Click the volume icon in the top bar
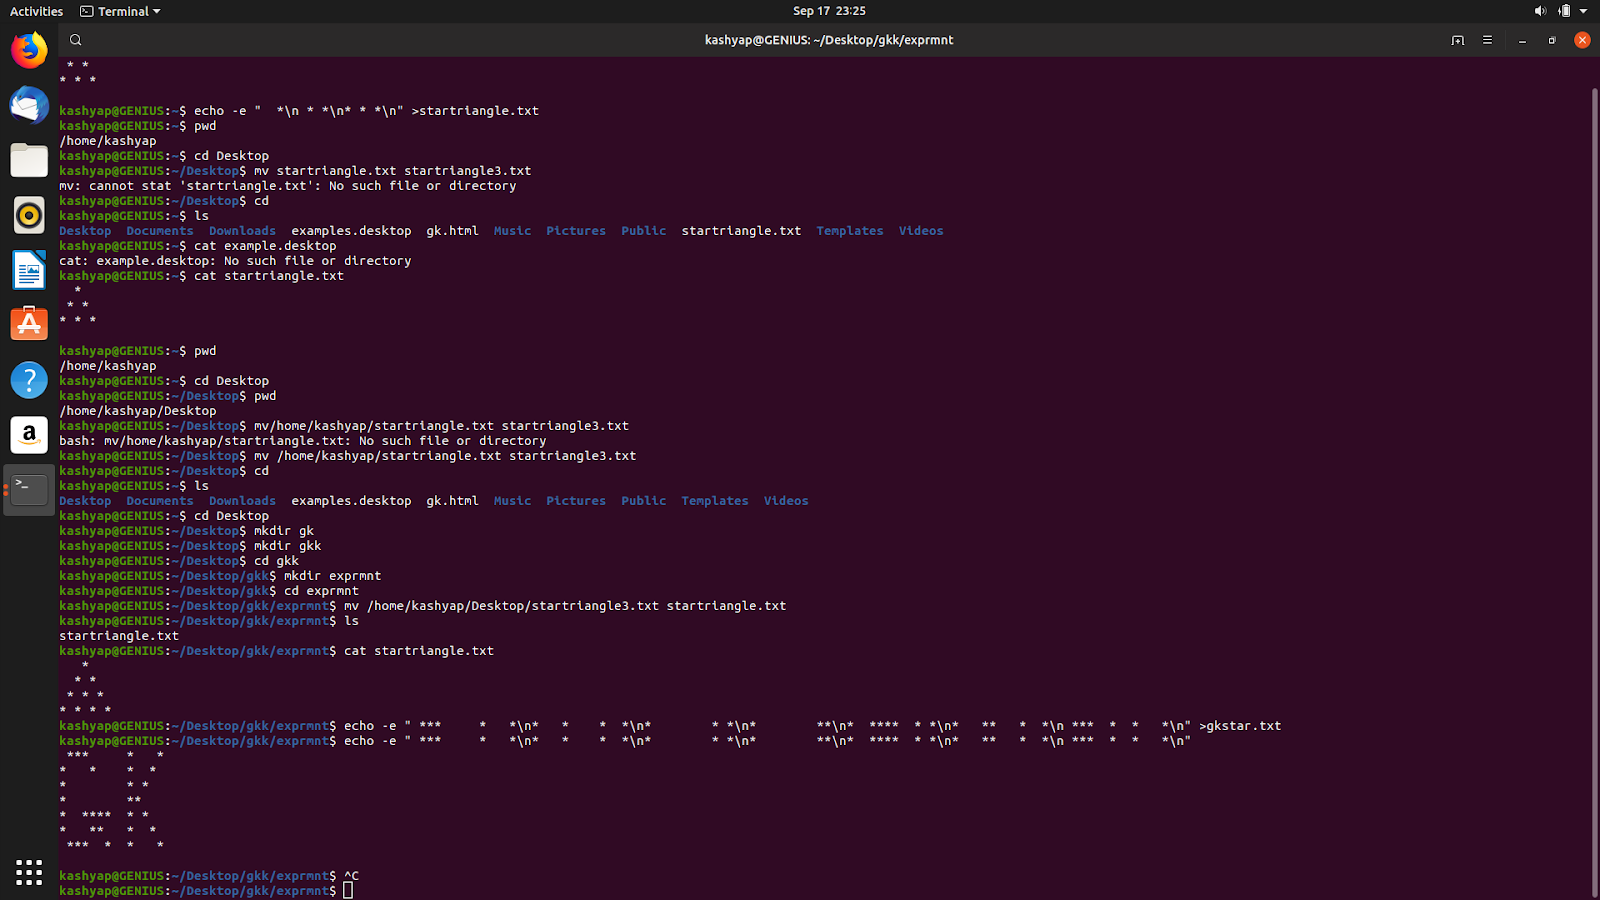The width and height of the screenshot is (1600, 900). pyautogui.click(x=1540, y=11)
